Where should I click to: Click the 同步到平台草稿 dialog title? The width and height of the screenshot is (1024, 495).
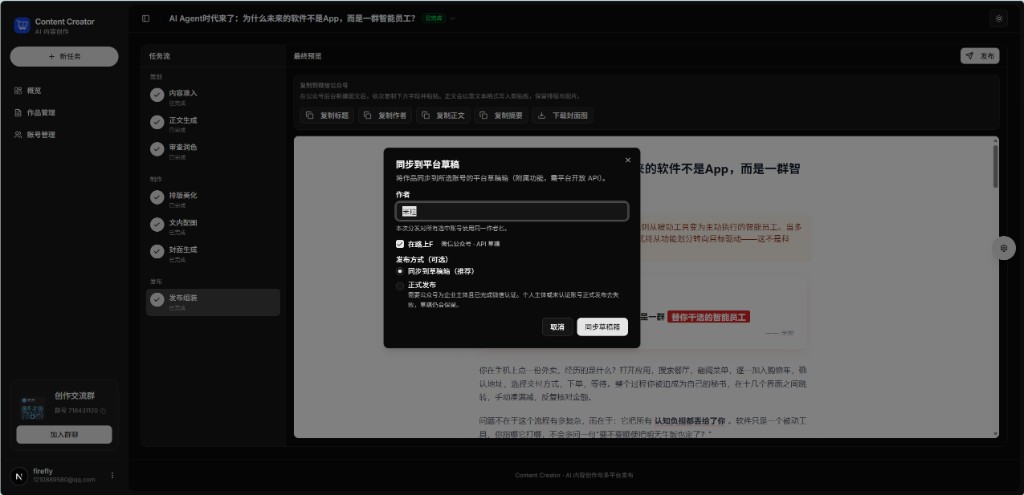point(427,165)
